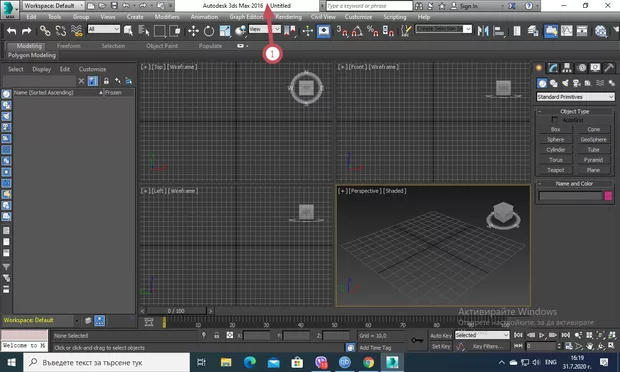This screenshot has width=620, height=372.
Task: Collapse the Object Type rollout
Action: [x=575, y=111]
